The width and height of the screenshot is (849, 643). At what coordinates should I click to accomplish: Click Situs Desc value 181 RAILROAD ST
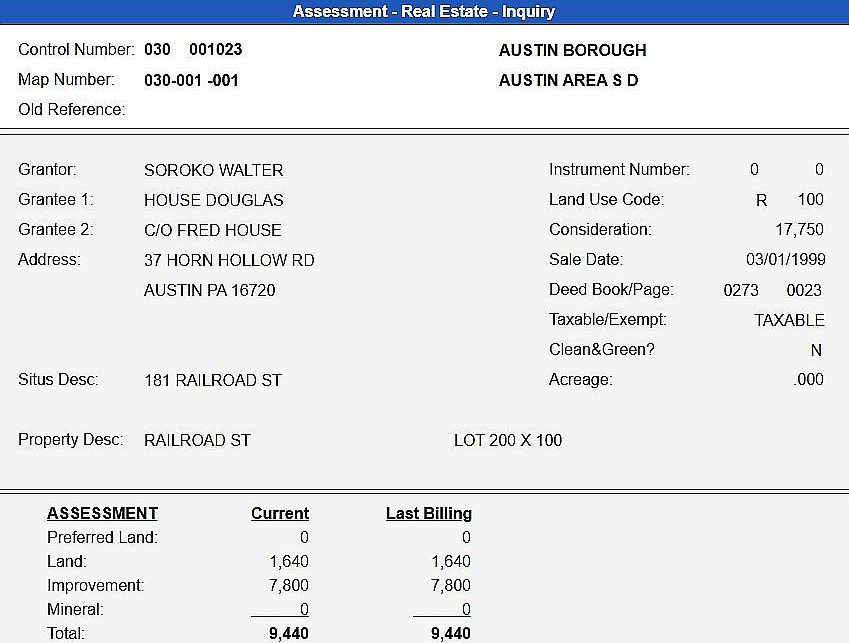[x=212, y=380]
